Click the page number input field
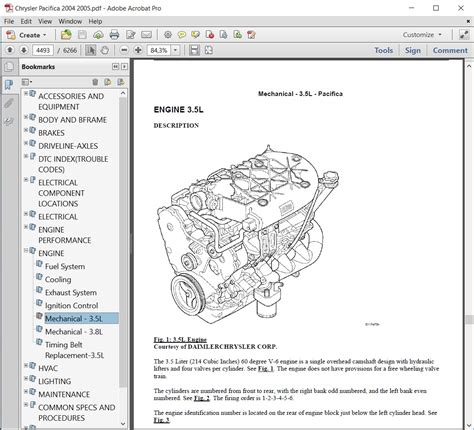 click(43, 50)
